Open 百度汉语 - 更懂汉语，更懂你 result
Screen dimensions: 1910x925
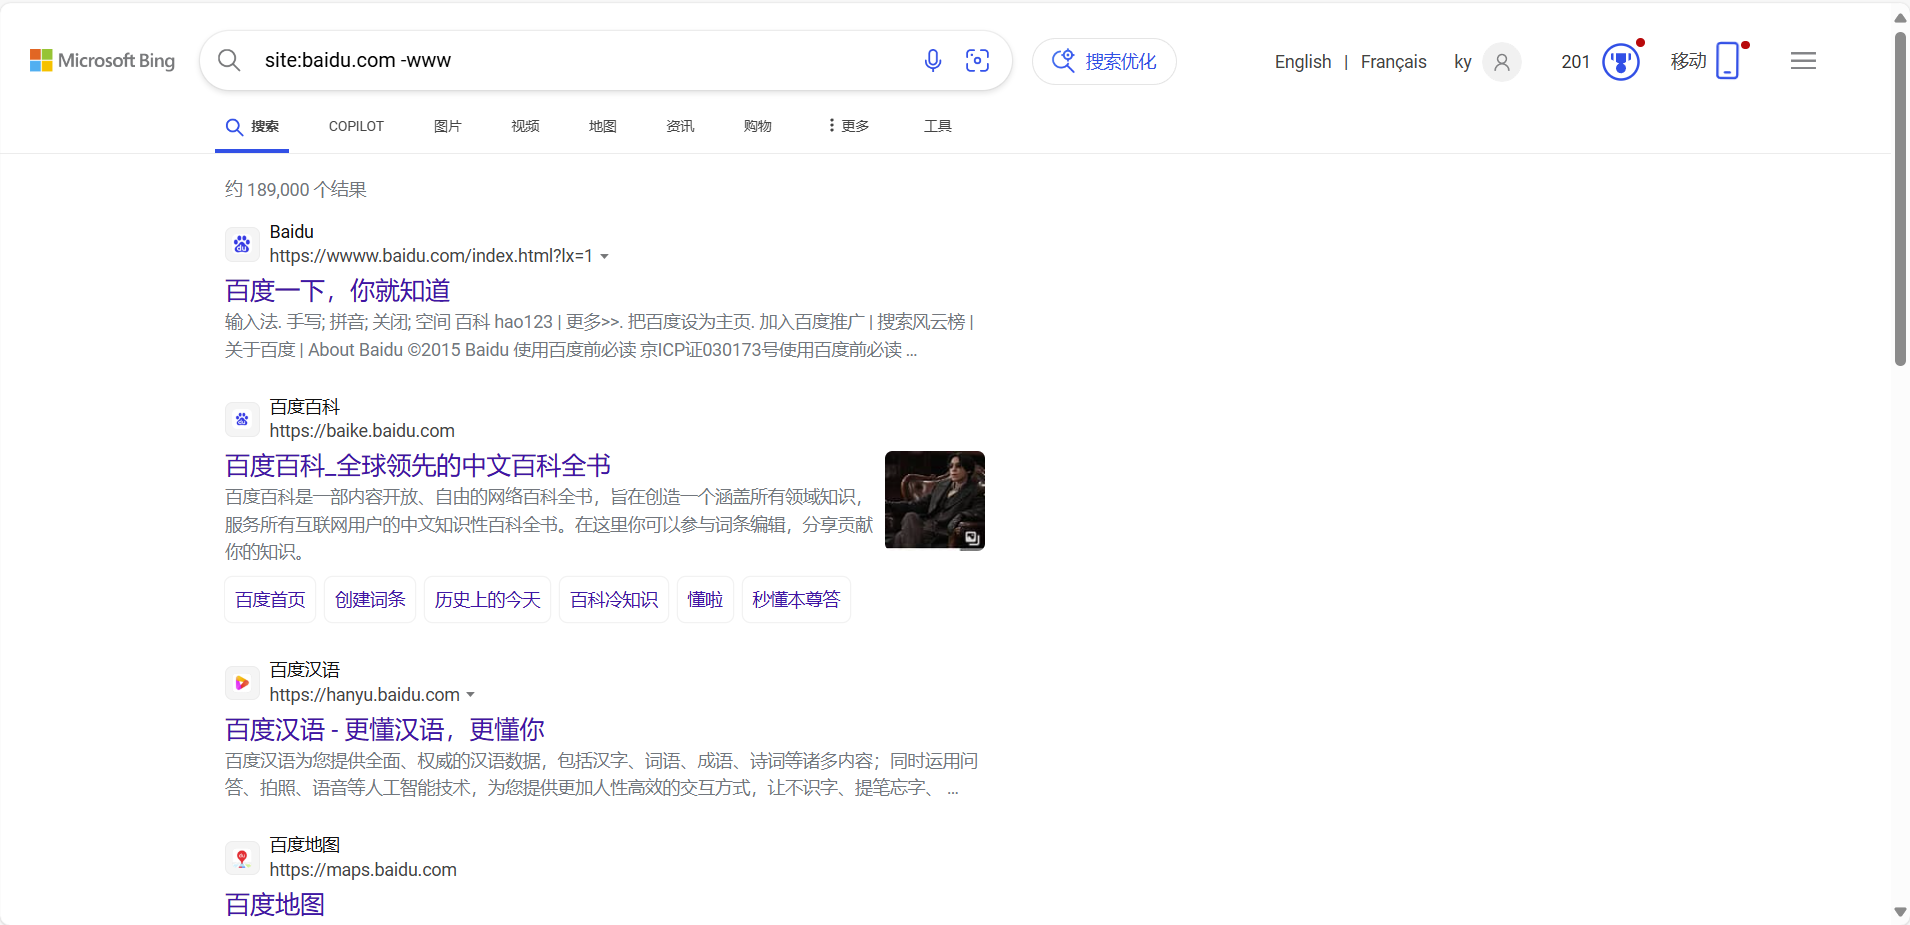[385, 730]
